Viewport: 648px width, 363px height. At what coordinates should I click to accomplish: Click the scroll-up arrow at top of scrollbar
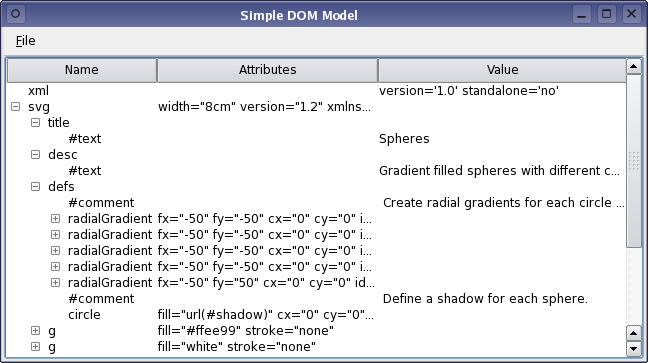(634, 67)
